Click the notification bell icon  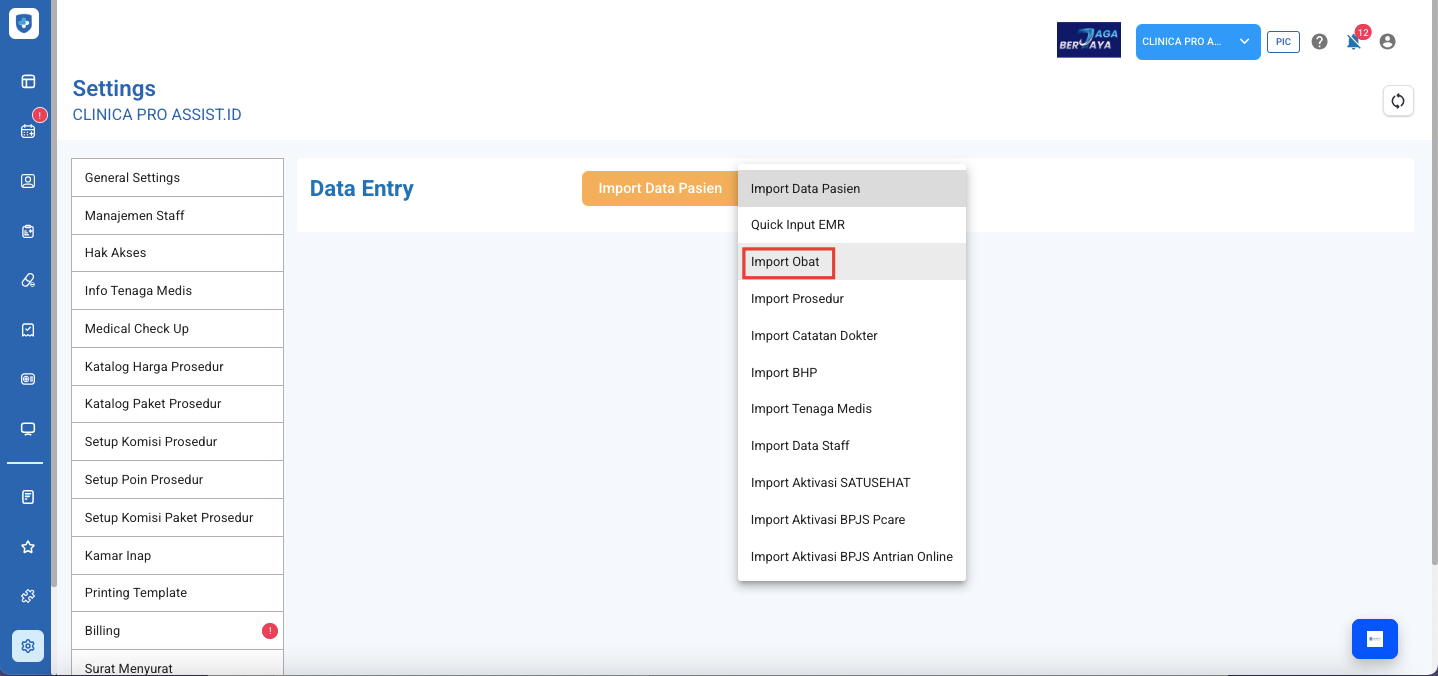click(1353, 42)
